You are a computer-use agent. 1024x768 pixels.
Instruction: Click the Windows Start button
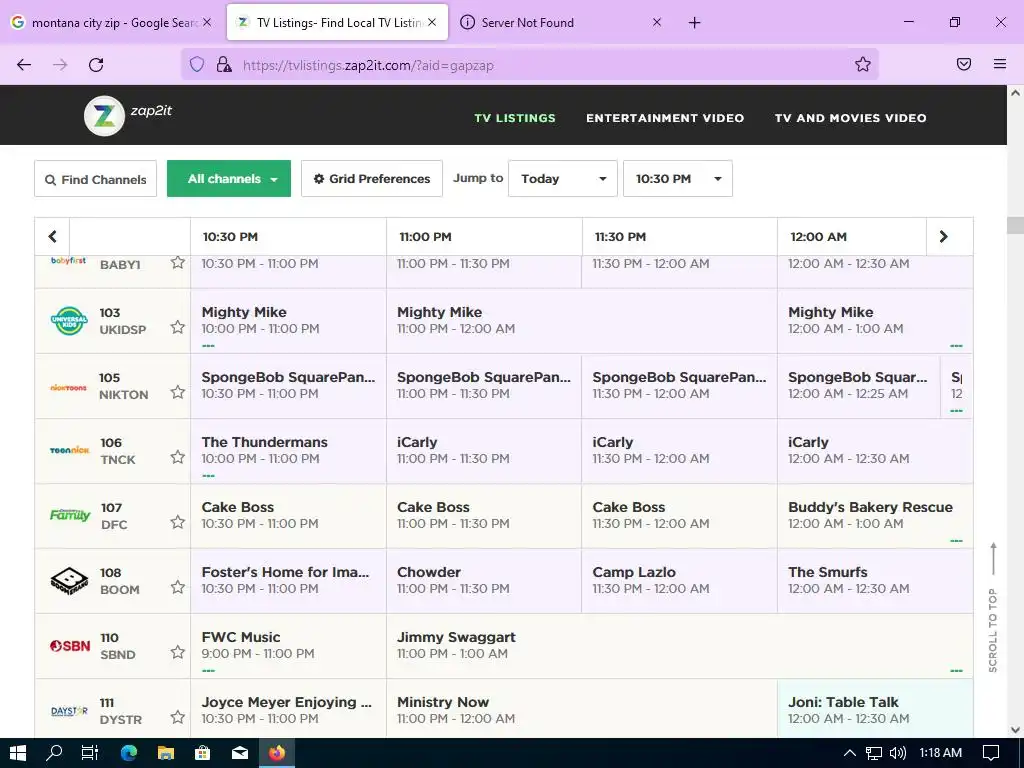point(18,753)
